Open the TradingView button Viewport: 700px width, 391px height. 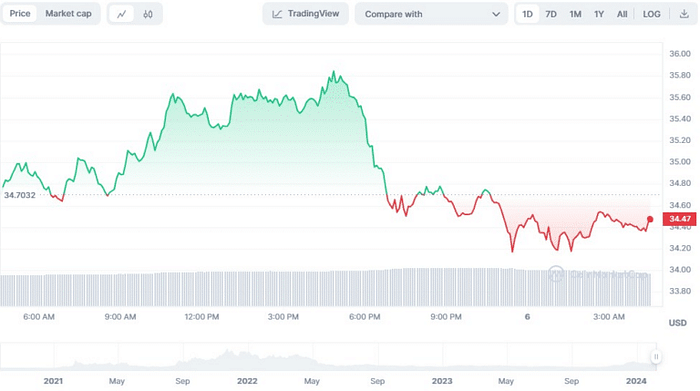coord(306,14)
